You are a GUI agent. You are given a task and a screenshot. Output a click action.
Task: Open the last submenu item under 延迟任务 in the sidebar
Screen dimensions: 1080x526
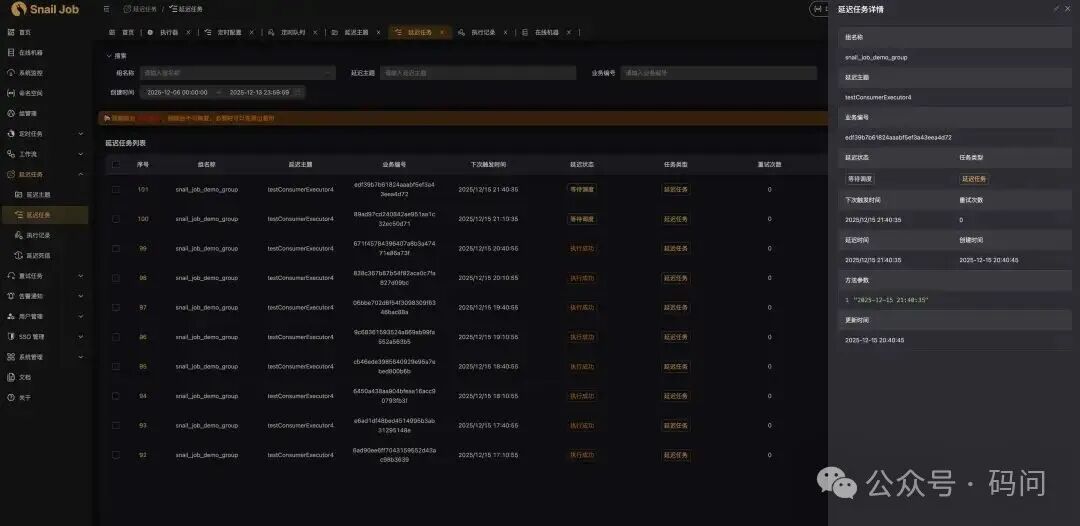point(38,255)
